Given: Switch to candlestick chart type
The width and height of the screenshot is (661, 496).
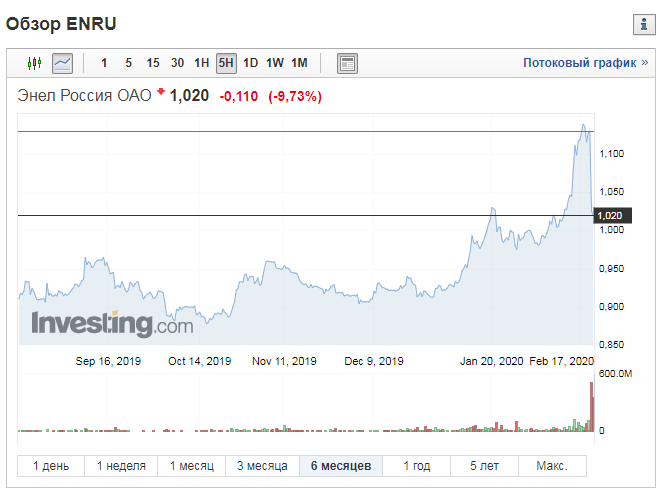Looking at the screenshot, I should pos(35,63).
